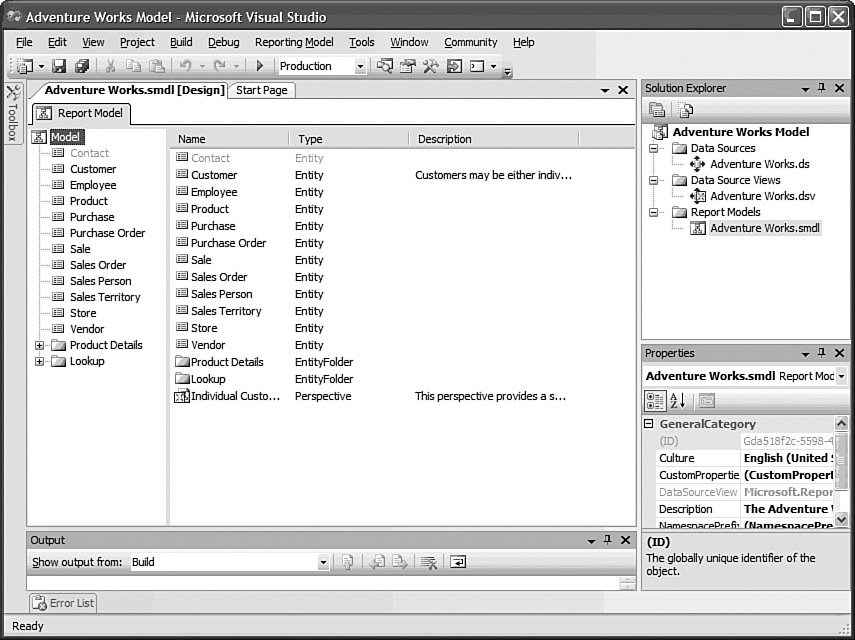Click Find Message in Code icon in Output
This screenshot has width=855, height=640.
[347, 562]
